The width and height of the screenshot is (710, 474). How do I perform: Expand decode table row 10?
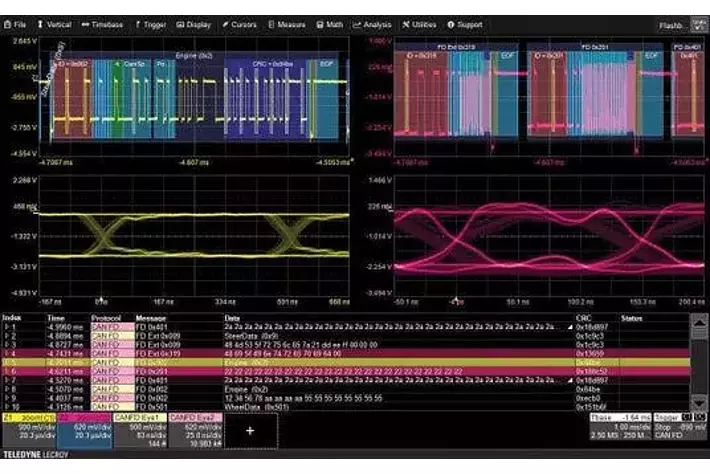tap(6, 407)
